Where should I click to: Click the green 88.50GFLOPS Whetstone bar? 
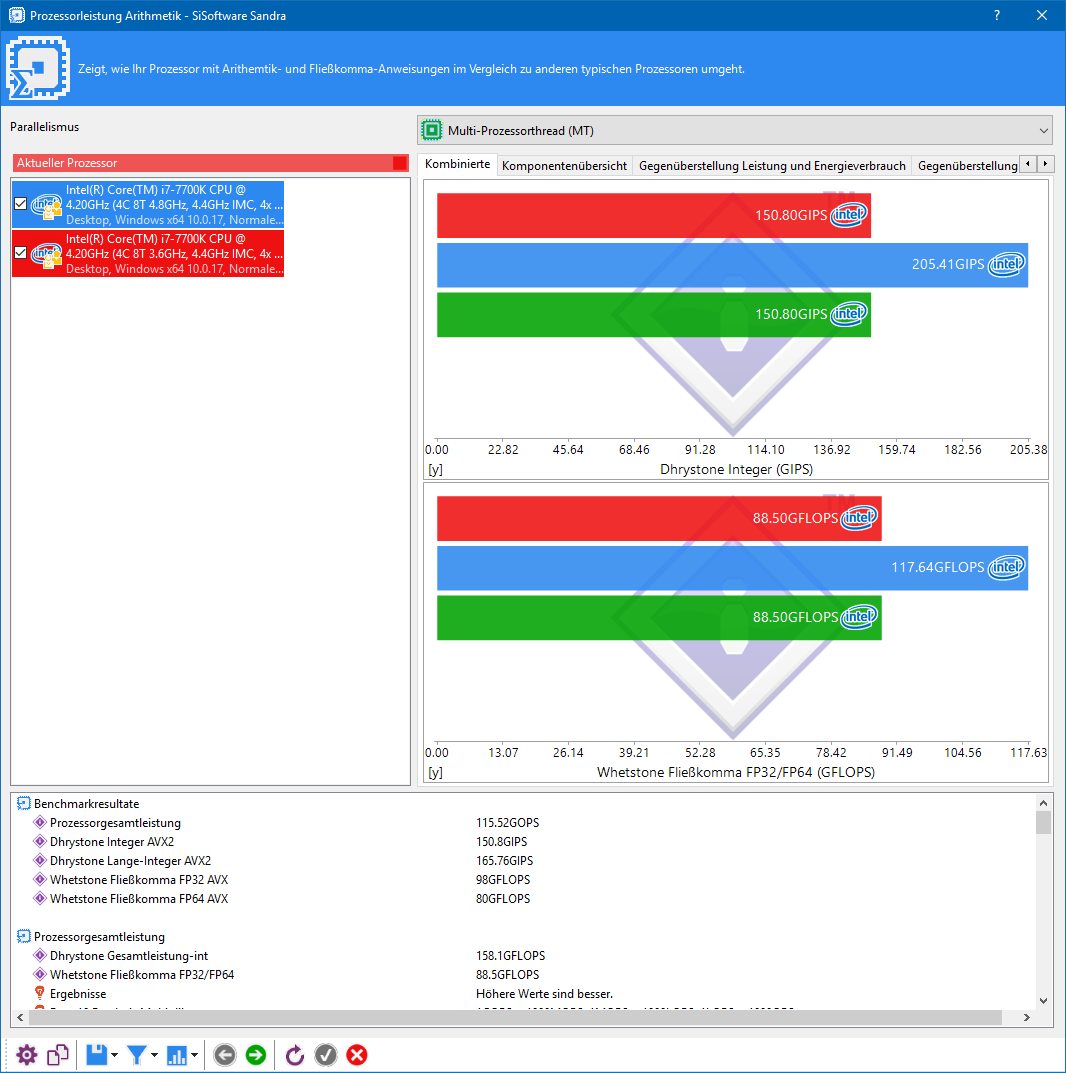pos(659,618)
